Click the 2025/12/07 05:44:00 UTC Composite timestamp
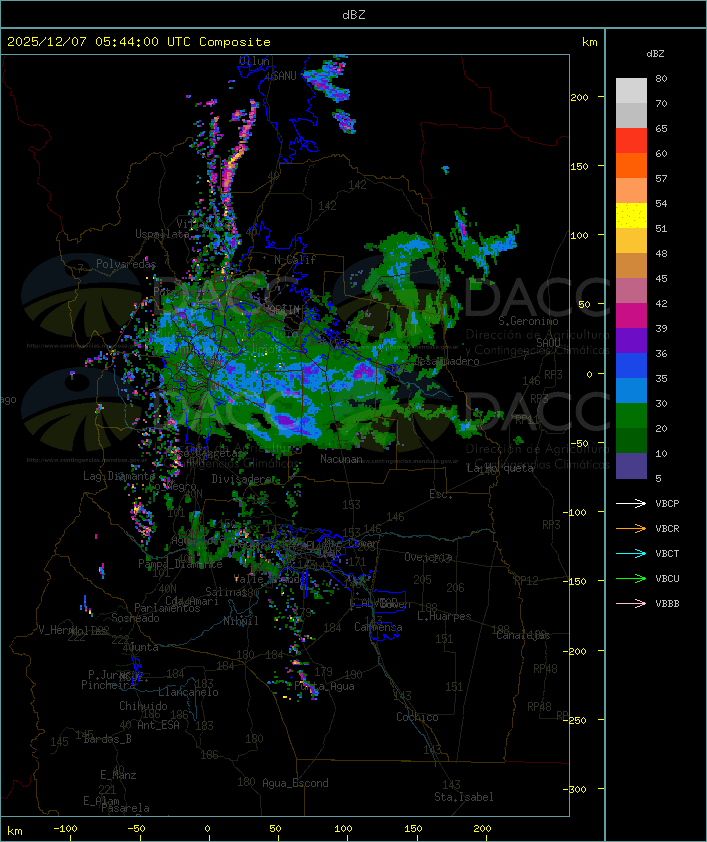707x842 pixels. [x=139, y=42]
